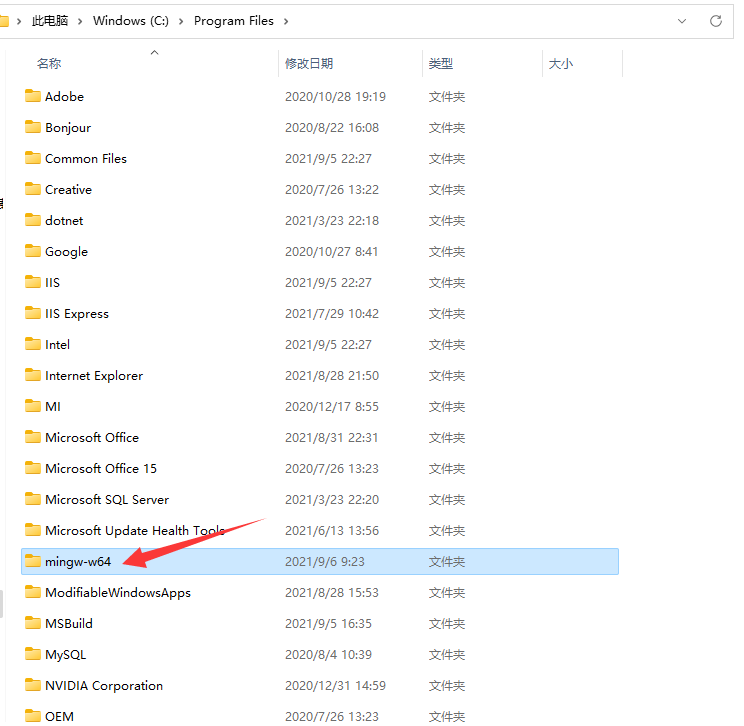Viewport: 744px width, 726px height.
Task: Select the Internet Explorer folder name
Action: pos(94,376)
